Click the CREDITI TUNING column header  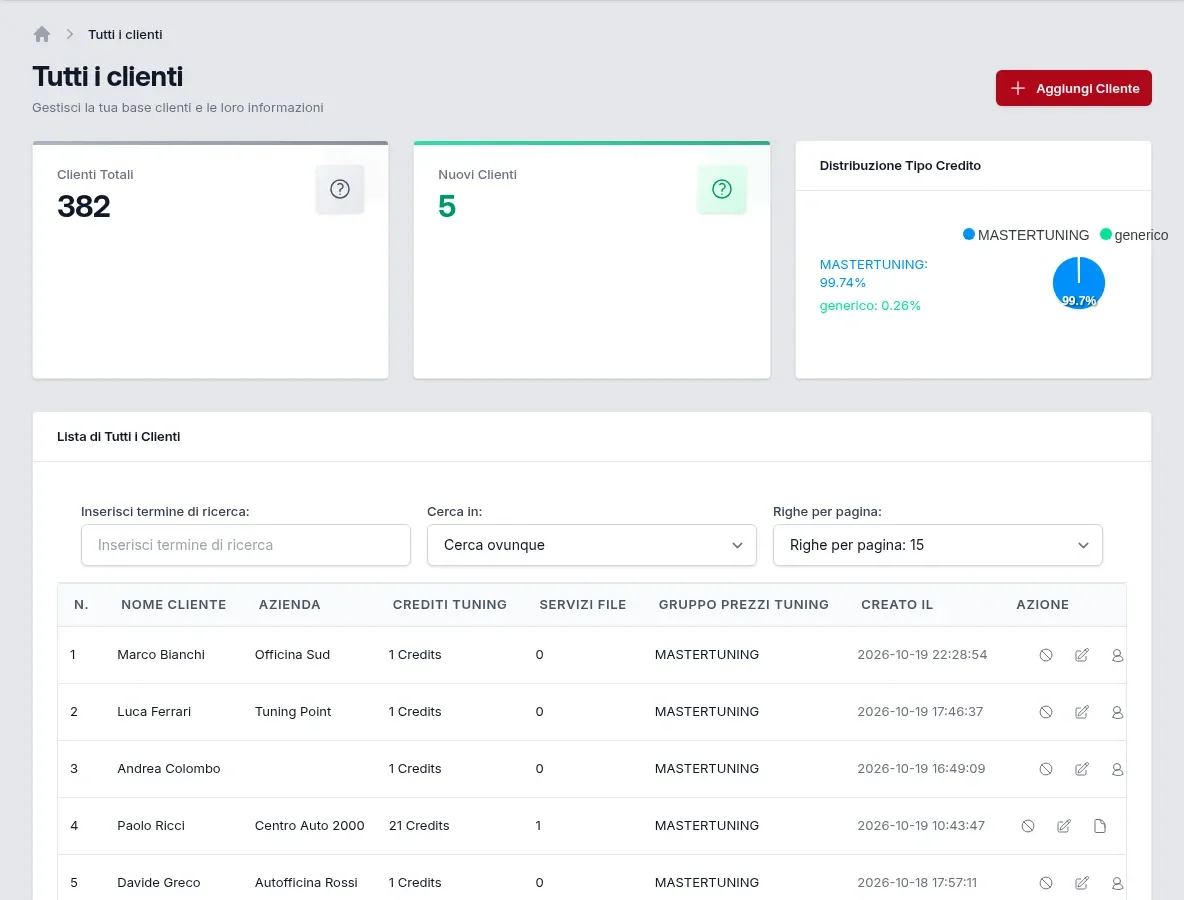point(450,605)
